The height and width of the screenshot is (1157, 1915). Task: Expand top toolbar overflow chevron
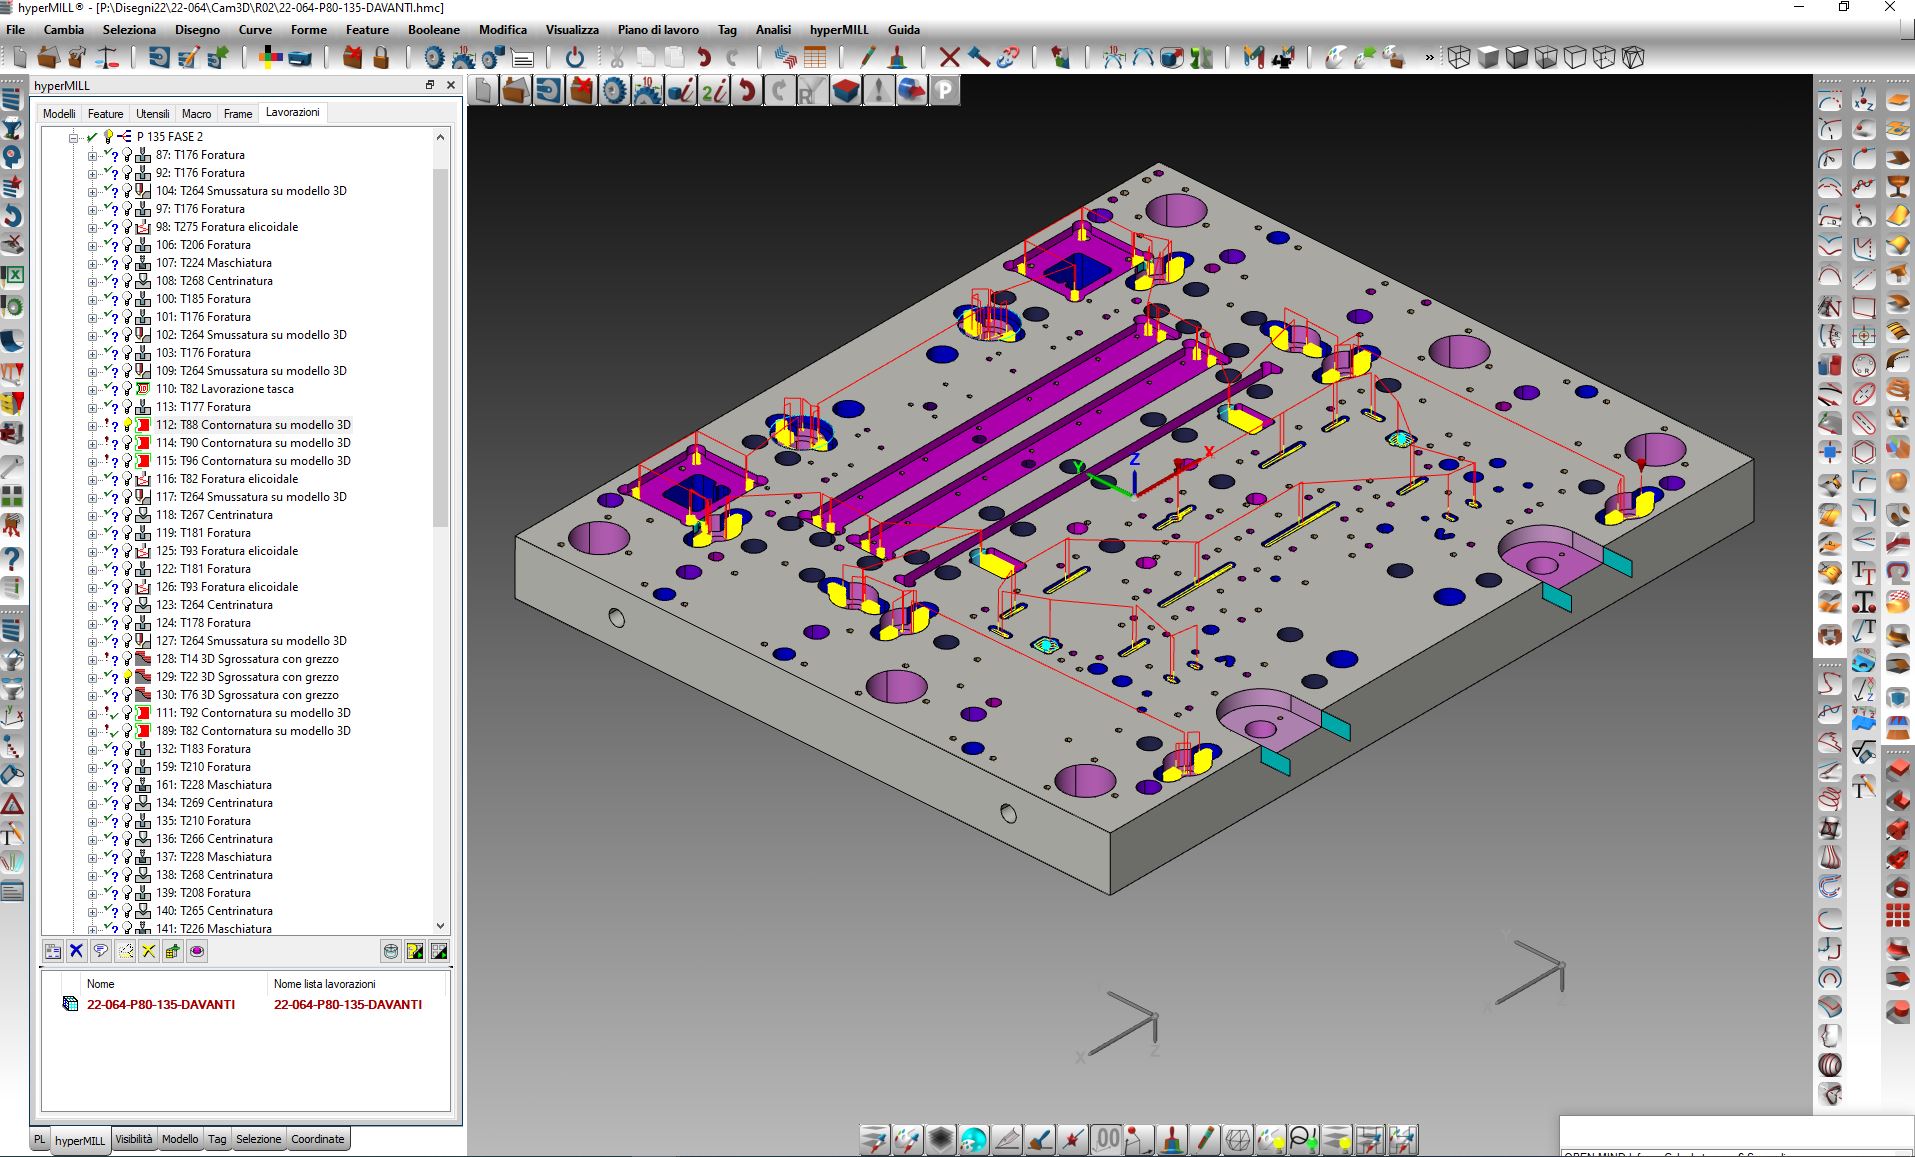coord(1429,58)
